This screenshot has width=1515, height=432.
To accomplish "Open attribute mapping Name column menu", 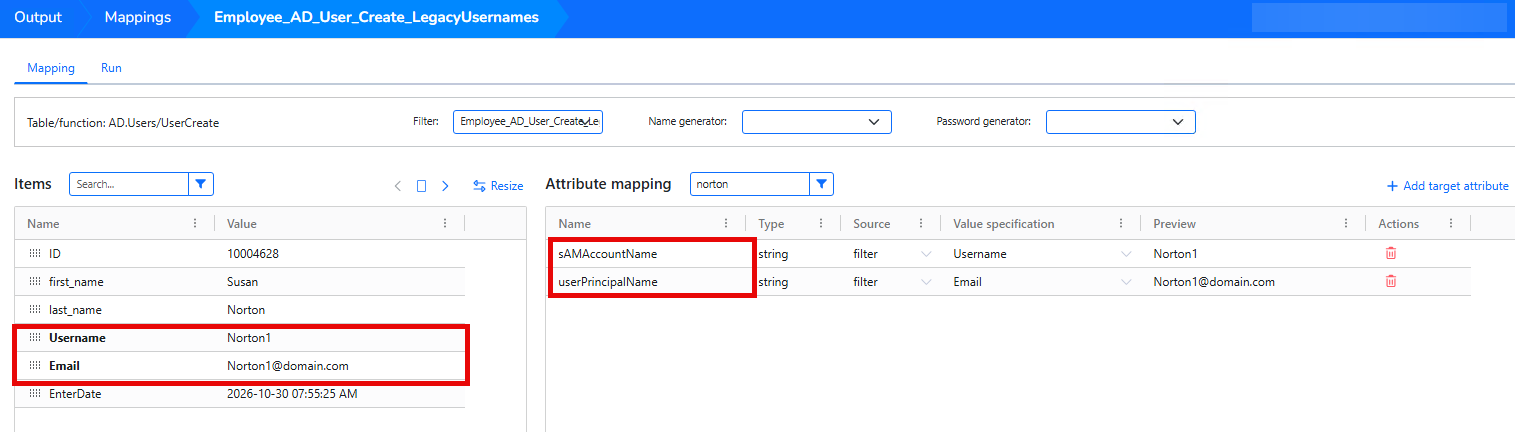I will click(x=726, y=224).
